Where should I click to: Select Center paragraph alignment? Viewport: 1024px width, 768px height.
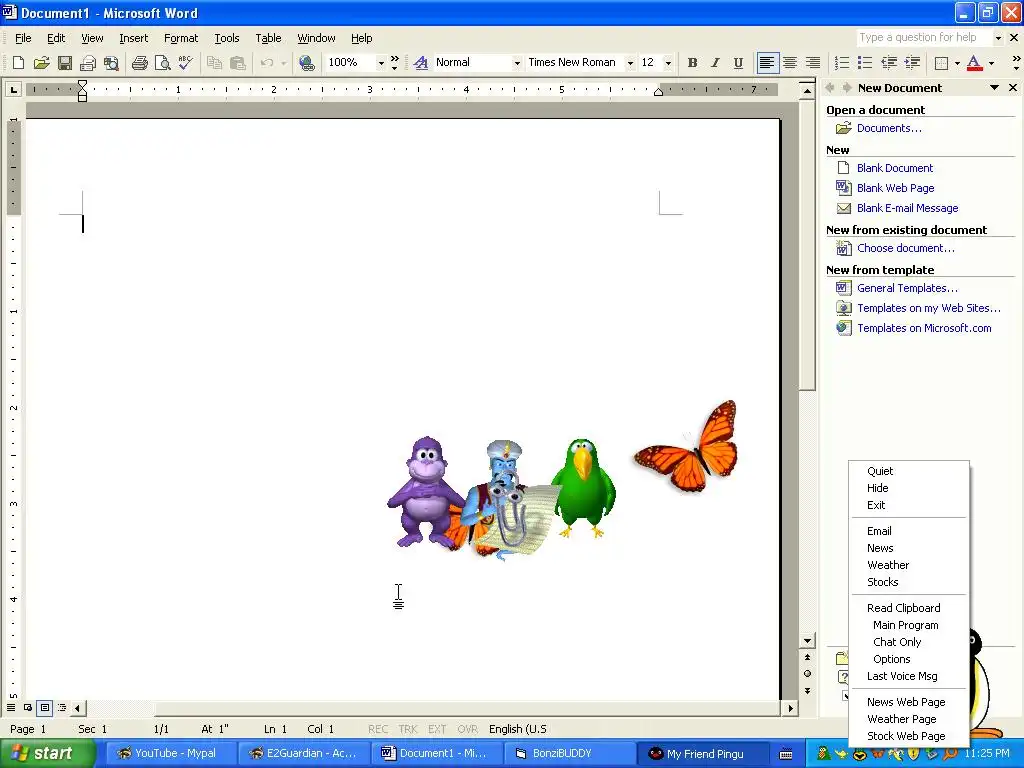coord(790,63)
